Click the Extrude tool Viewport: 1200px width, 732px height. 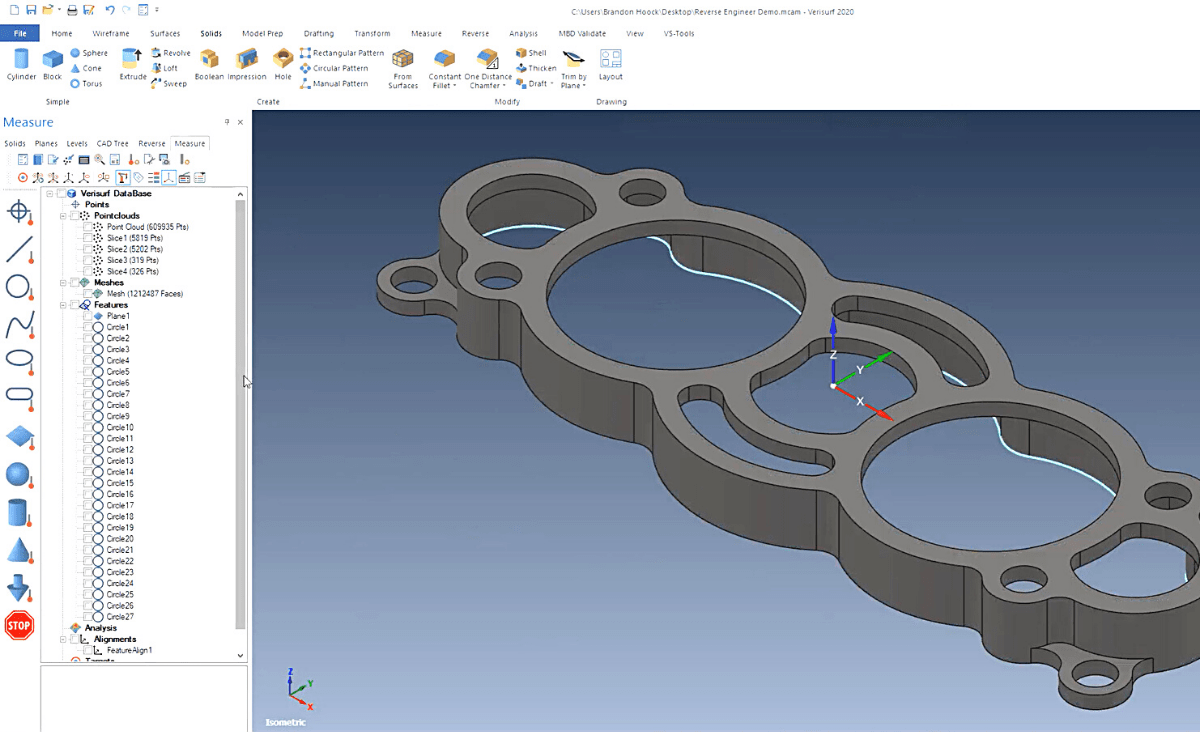tap(133, 65)
